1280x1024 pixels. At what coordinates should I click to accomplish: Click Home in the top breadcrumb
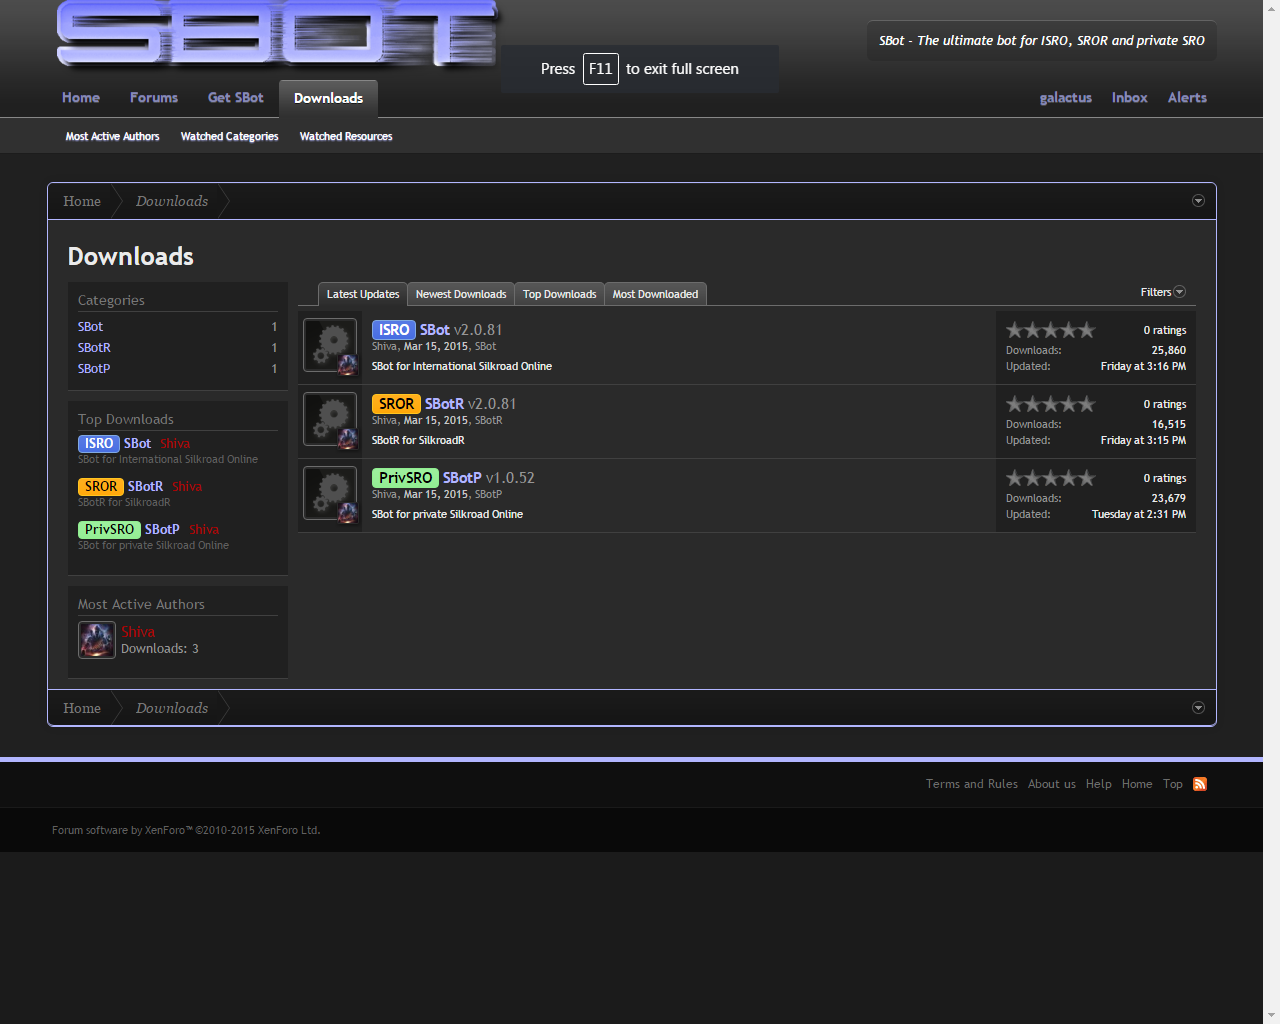pos(82,201)
